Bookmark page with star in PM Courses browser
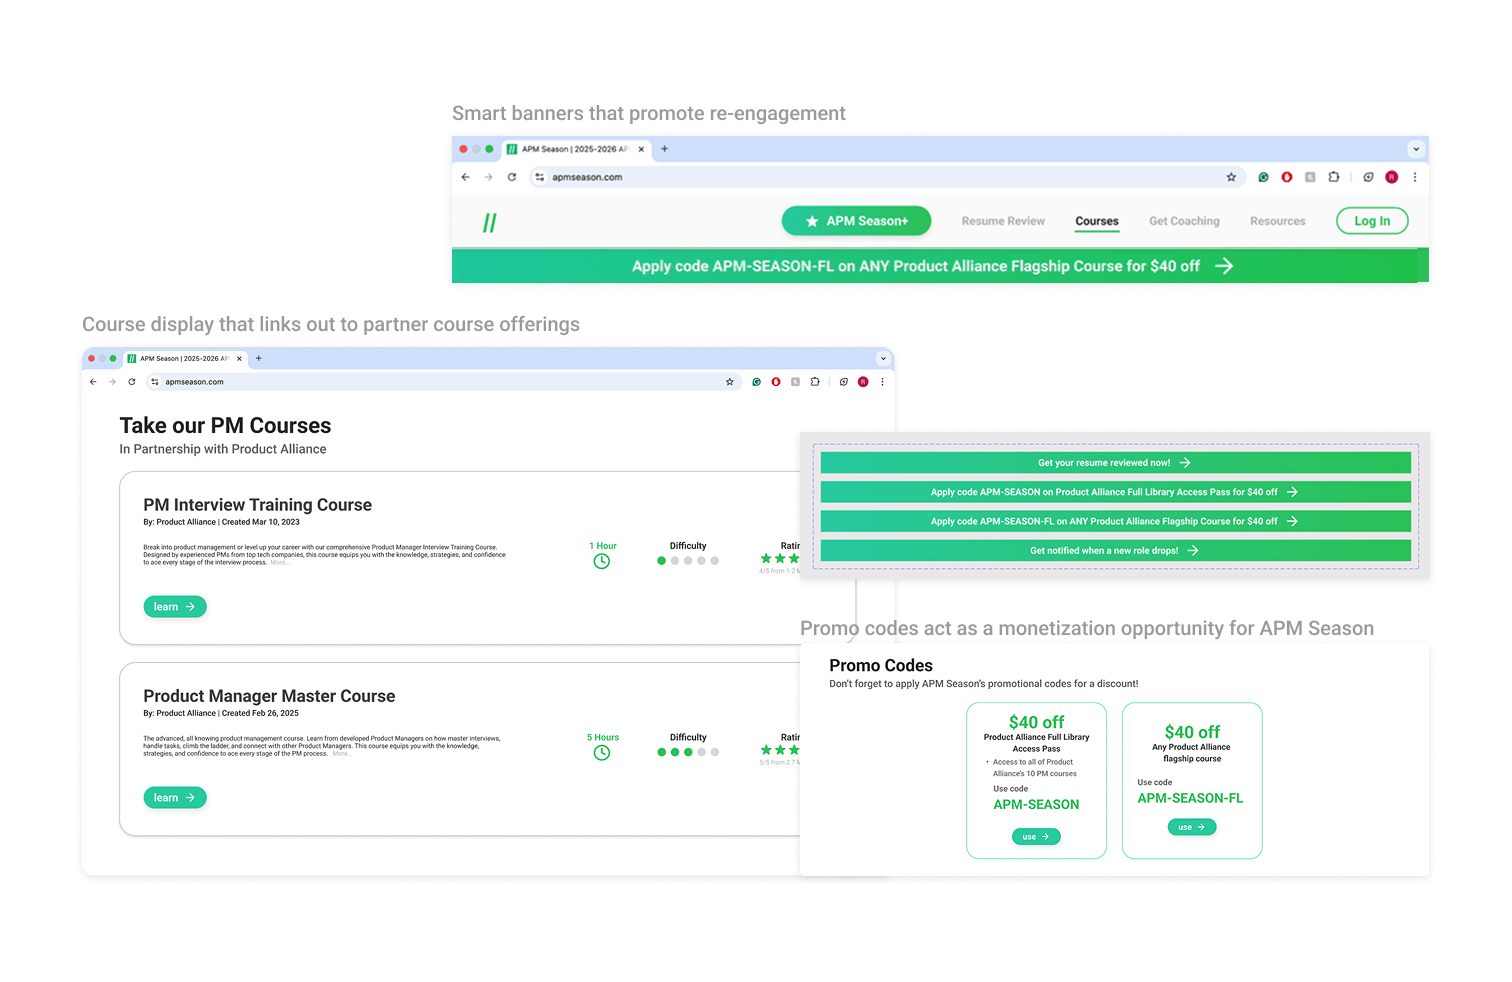Viewport: 1512px width, 982px height. click(x=730, y=382)
